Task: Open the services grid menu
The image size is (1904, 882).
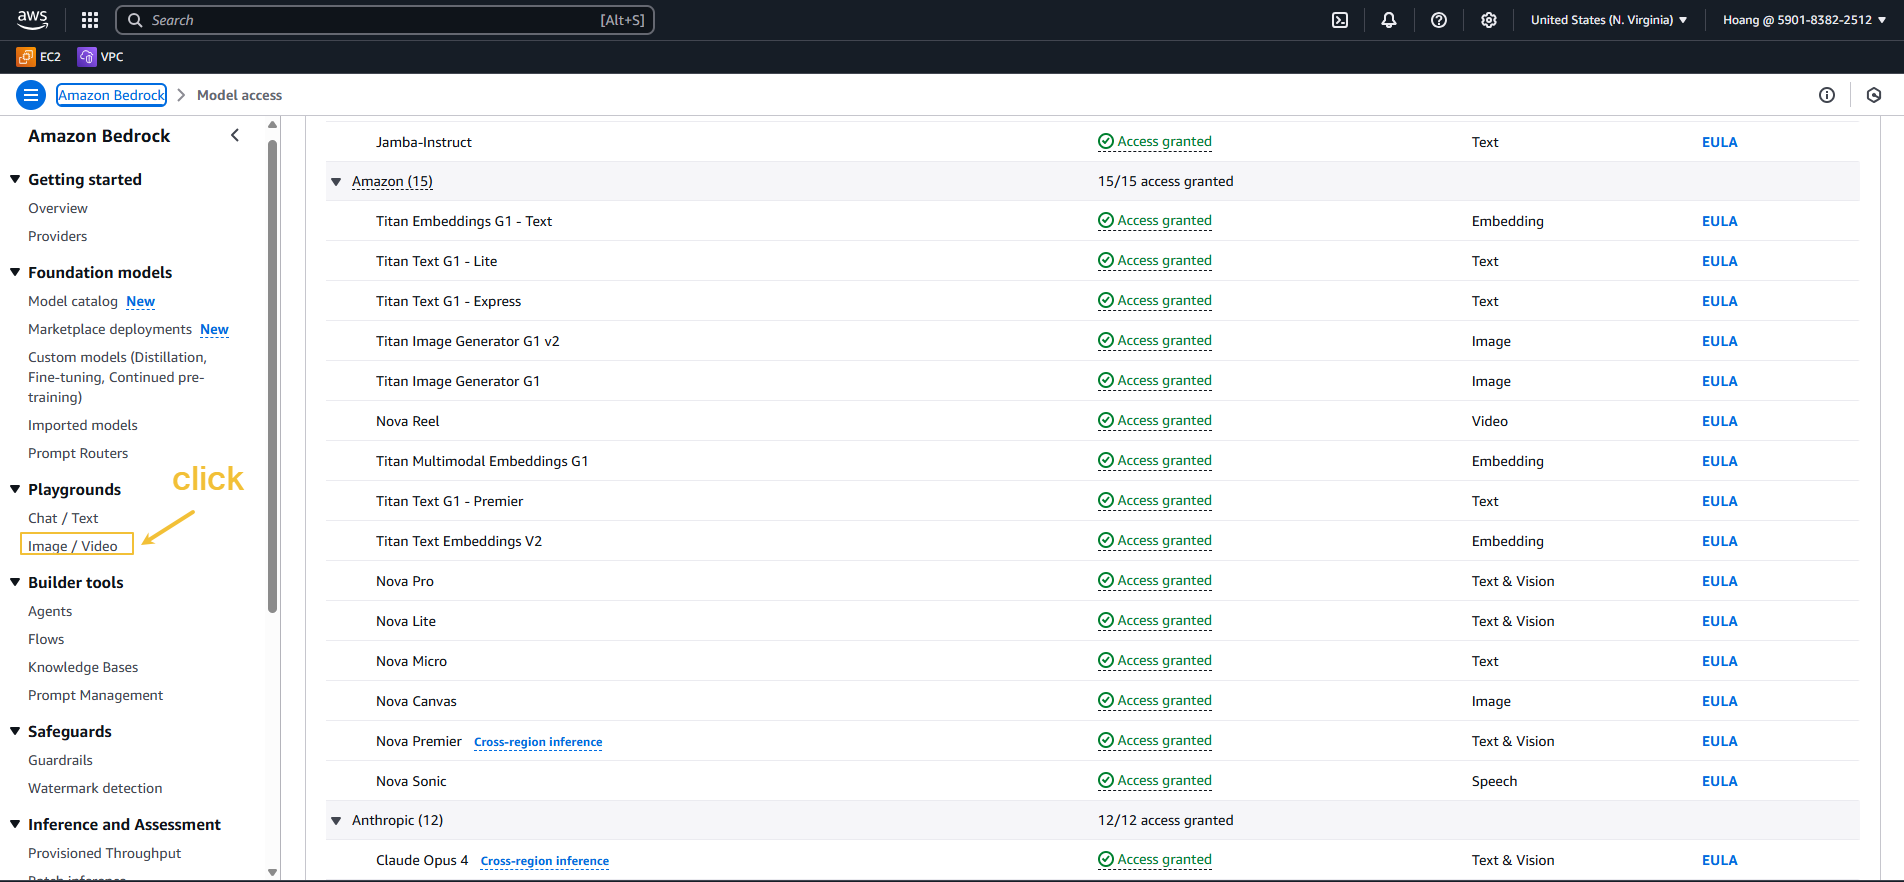Action: coord(90,20)
